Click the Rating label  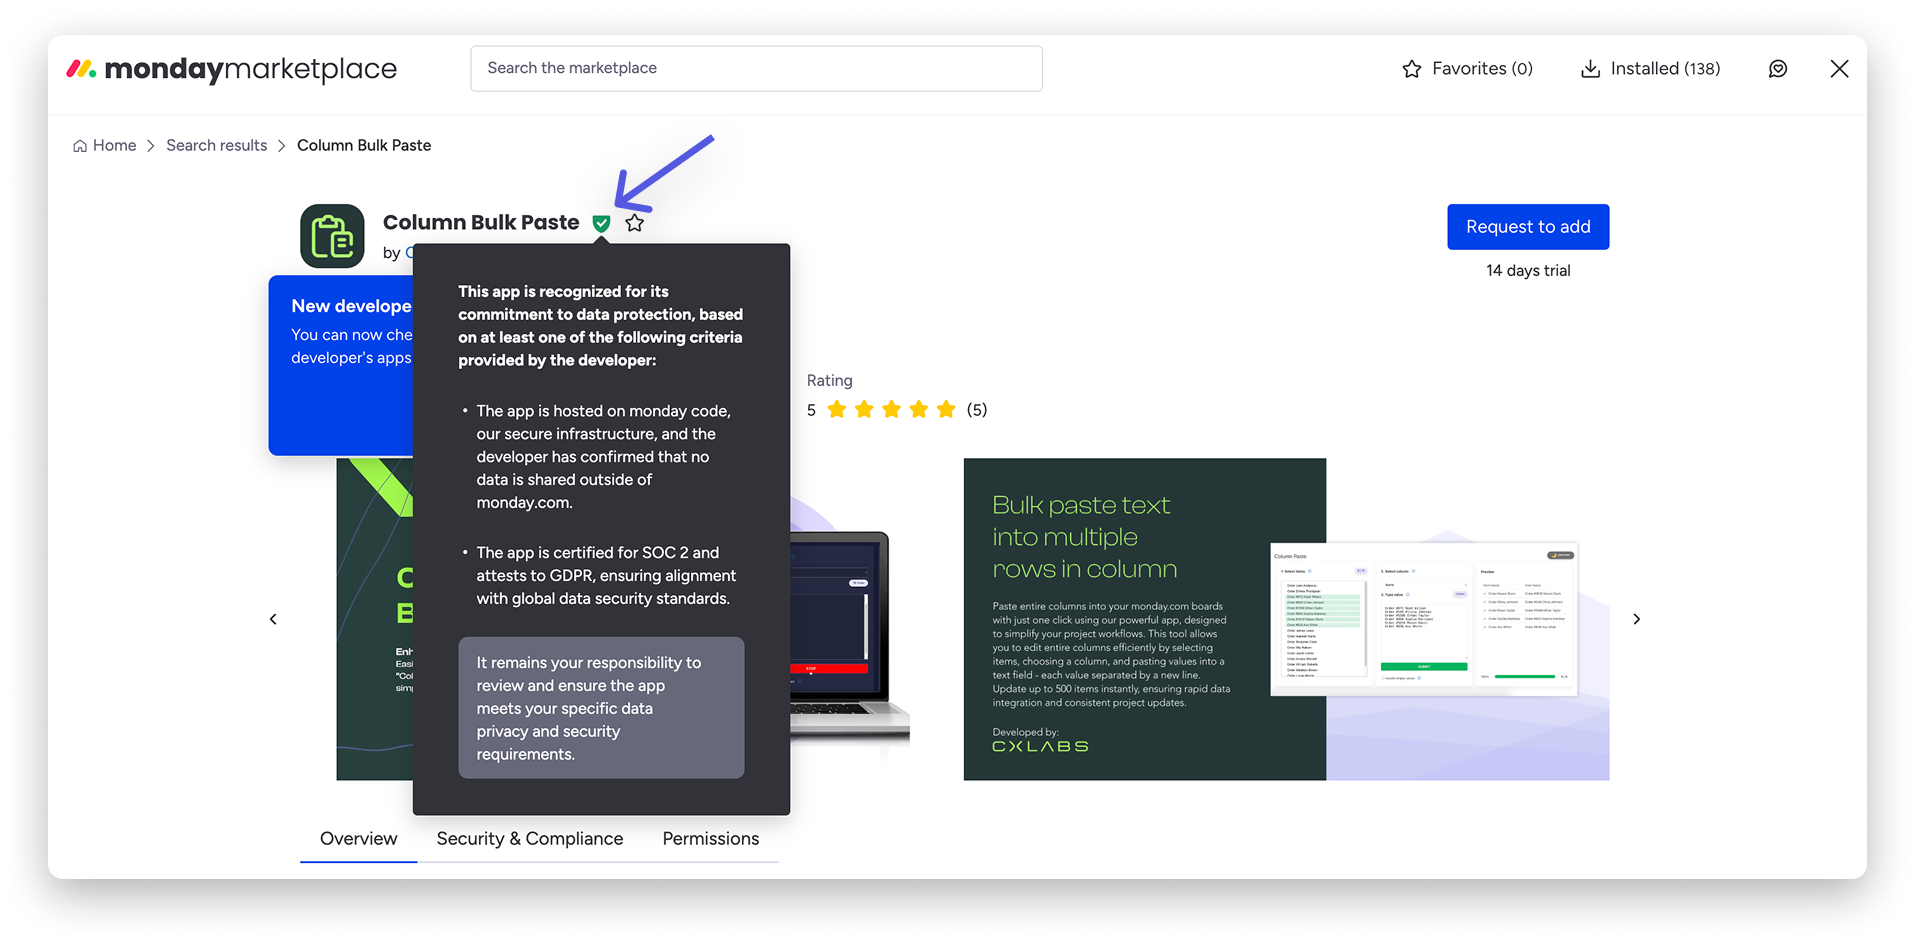(x=830, y=380)
